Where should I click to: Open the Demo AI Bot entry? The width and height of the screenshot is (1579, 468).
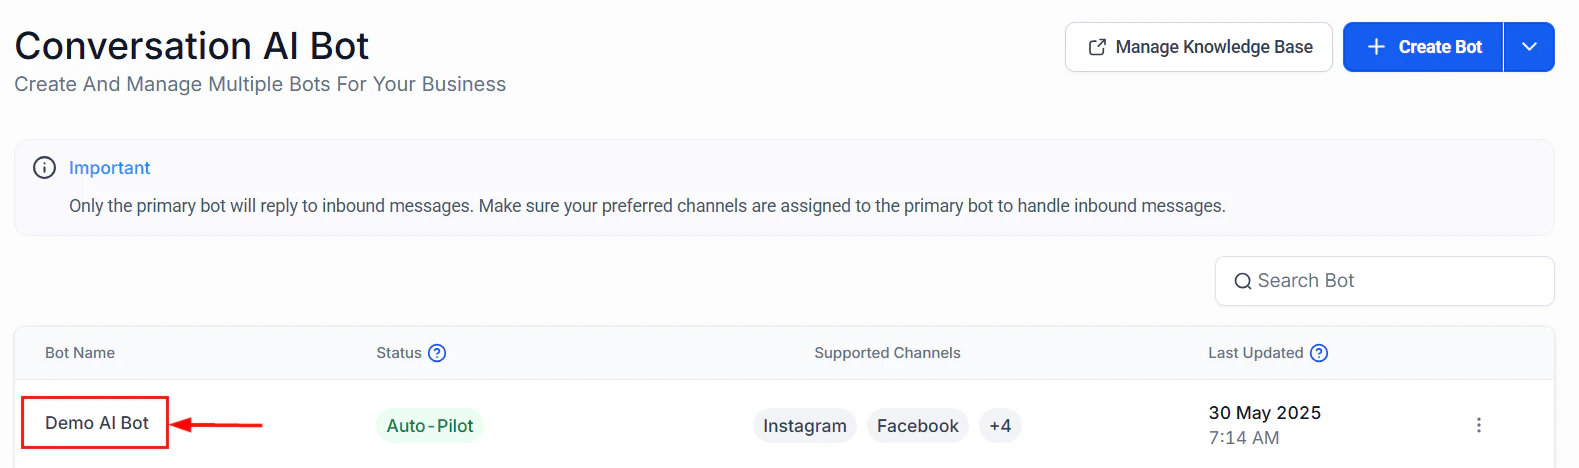pyautogui.click(x=97, y=423)
